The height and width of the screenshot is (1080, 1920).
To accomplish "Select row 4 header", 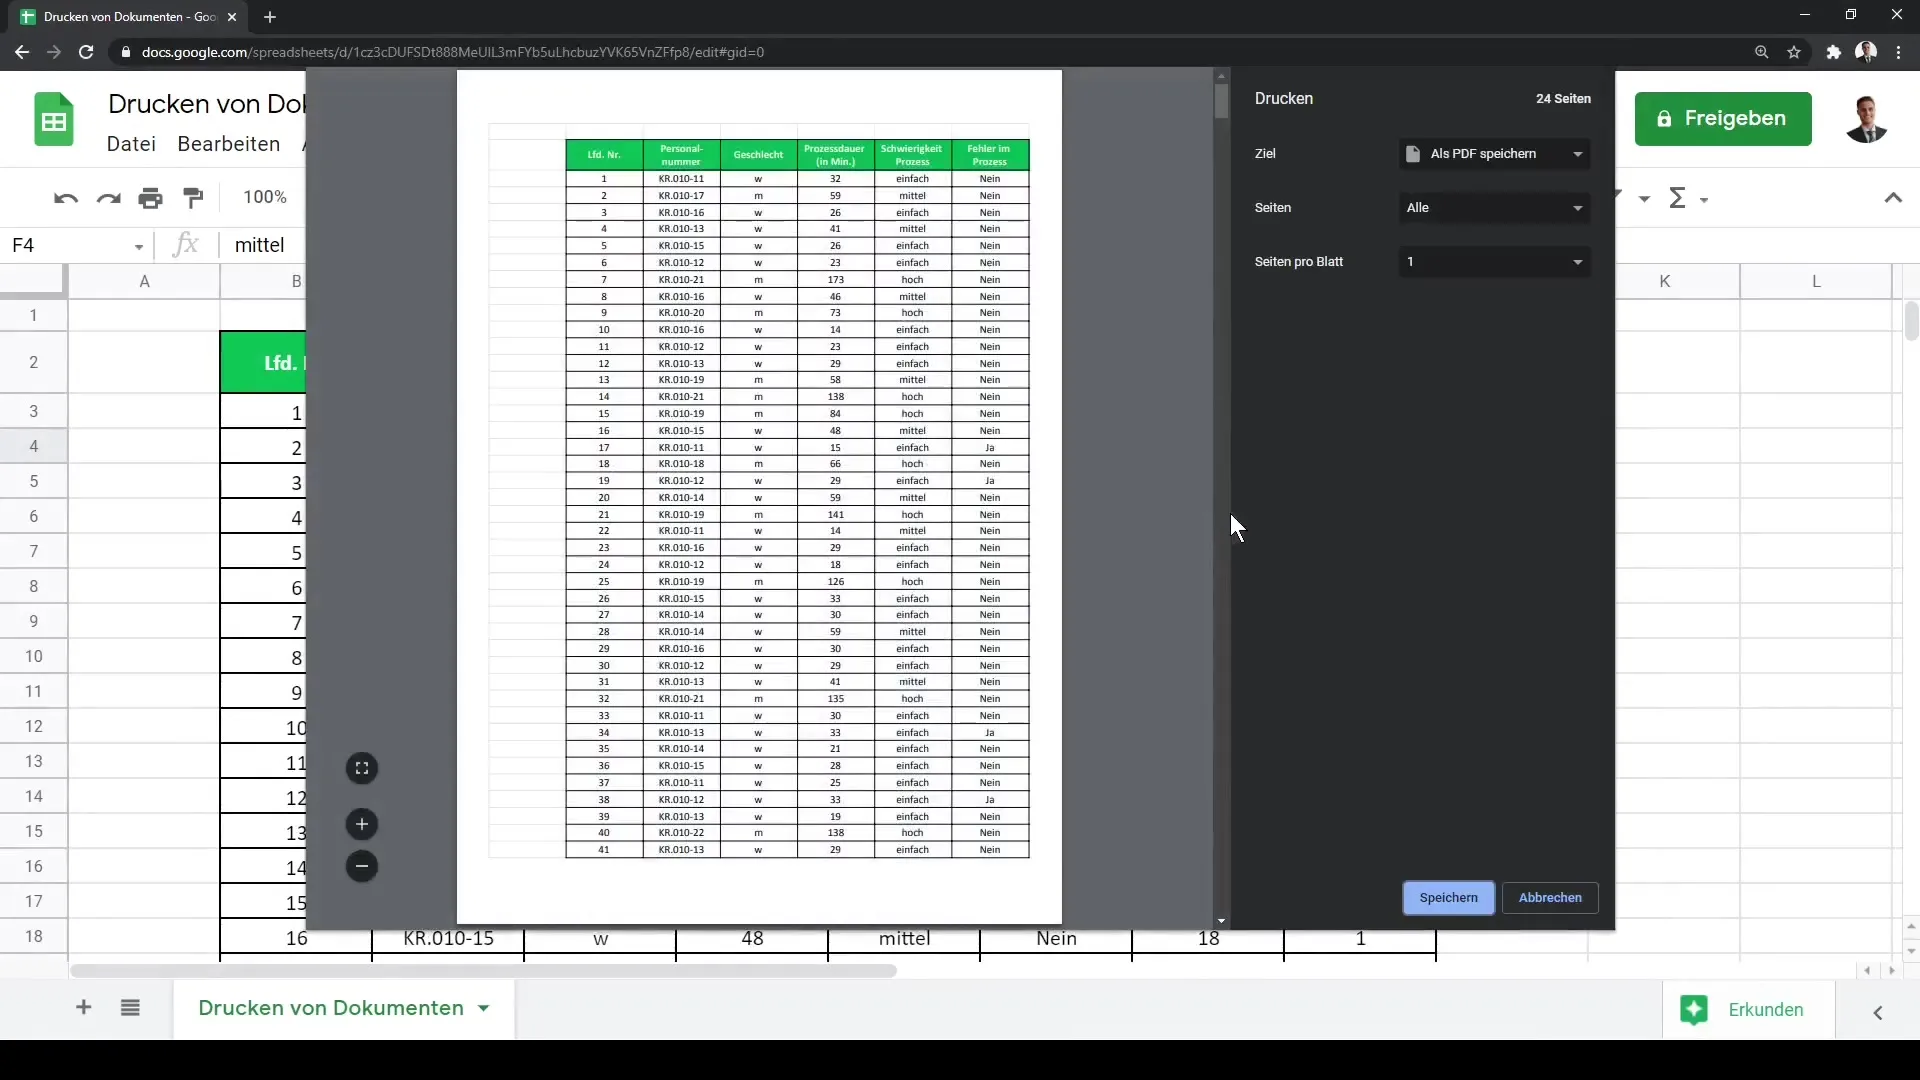I will coord(34,447).
